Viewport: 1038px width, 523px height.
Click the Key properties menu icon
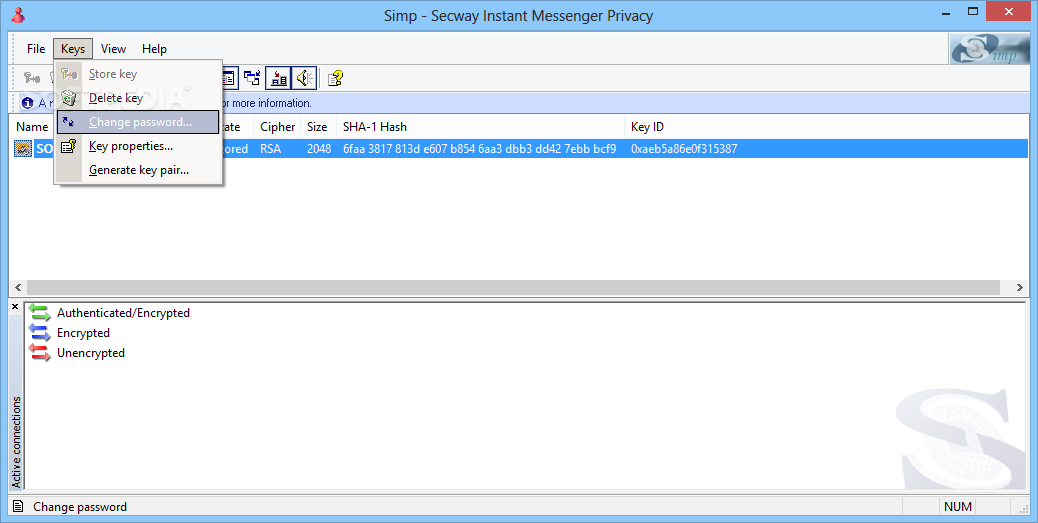tap(69, 146)
